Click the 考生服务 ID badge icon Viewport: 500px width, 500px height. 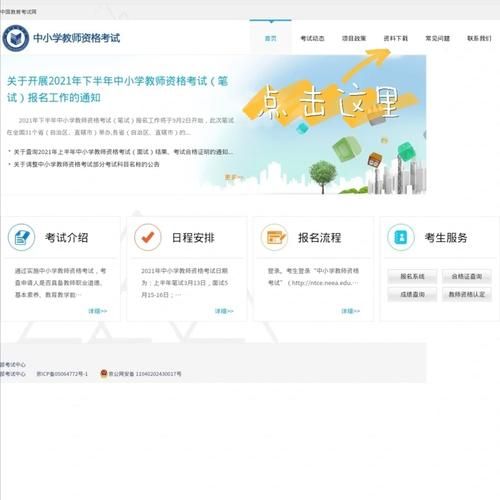point(401,237)
